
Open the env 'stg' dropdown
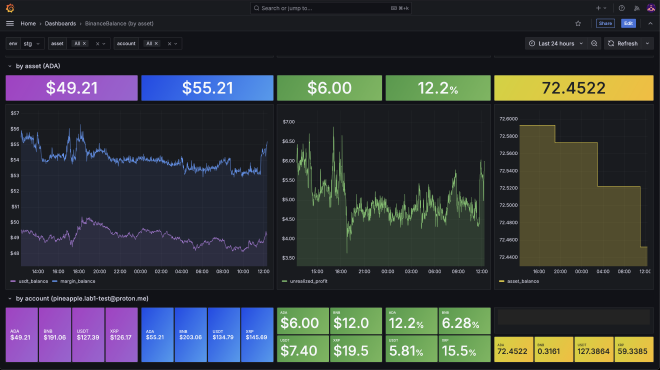point(32,43)
